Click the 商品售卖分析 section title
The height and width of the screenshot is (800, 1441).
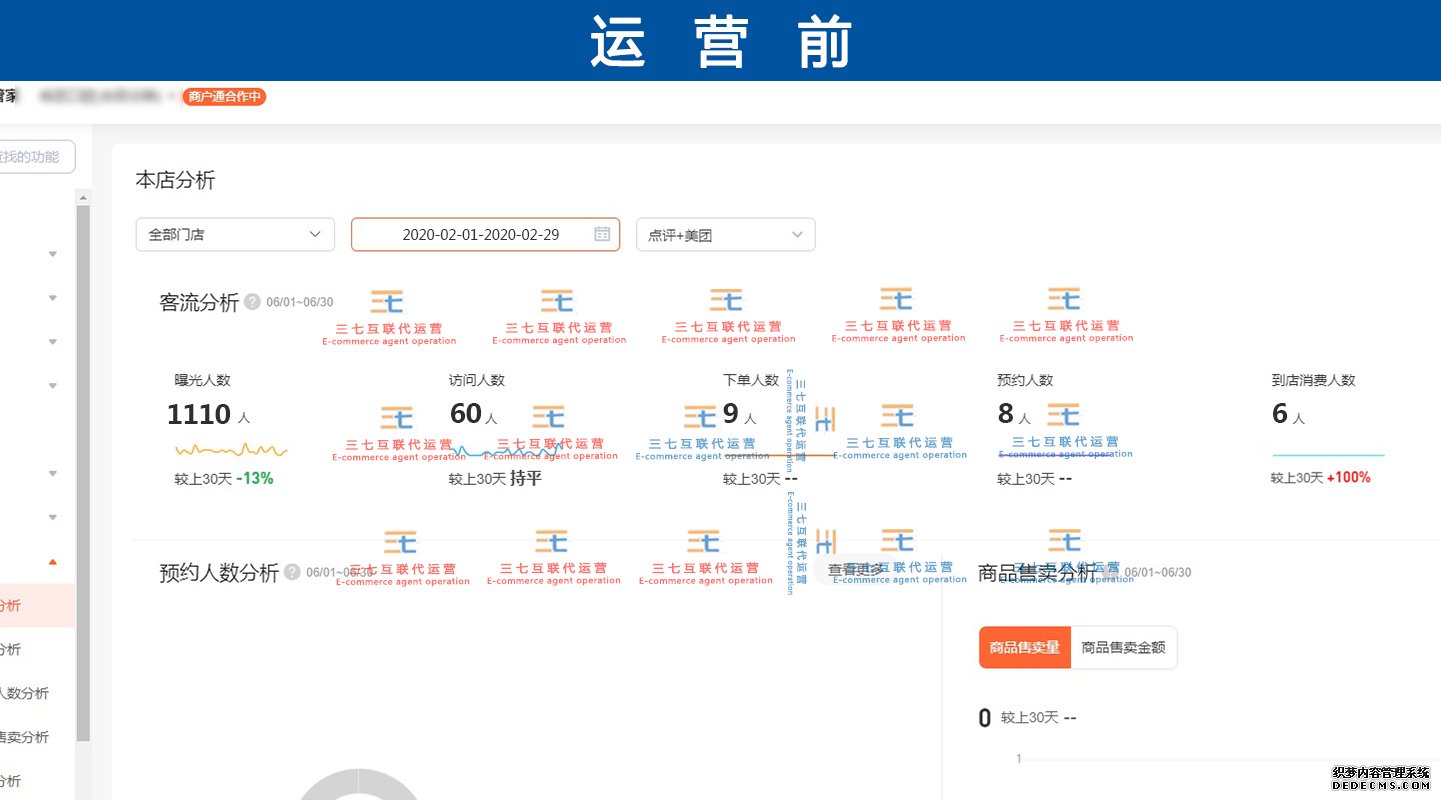coord(1037,572)
